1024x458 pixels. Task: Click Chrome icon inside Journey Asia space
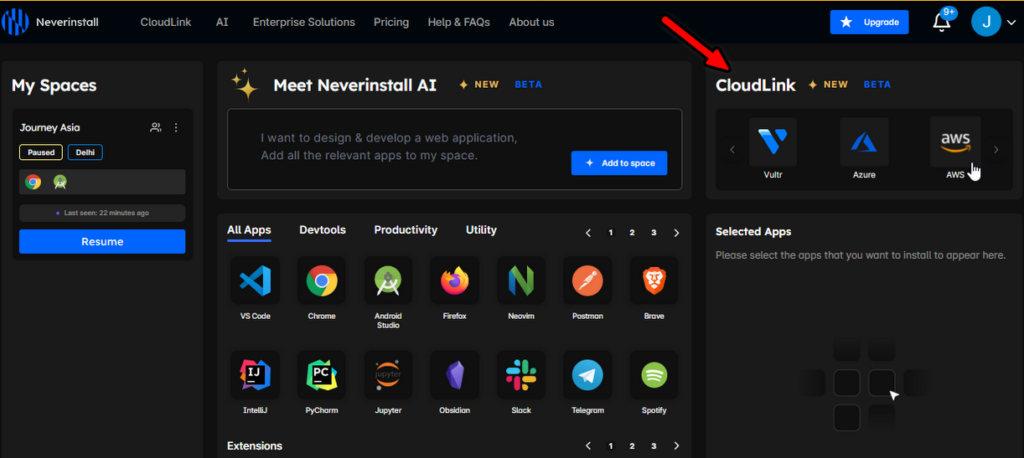pyautogui.click(x=33, y=182)
